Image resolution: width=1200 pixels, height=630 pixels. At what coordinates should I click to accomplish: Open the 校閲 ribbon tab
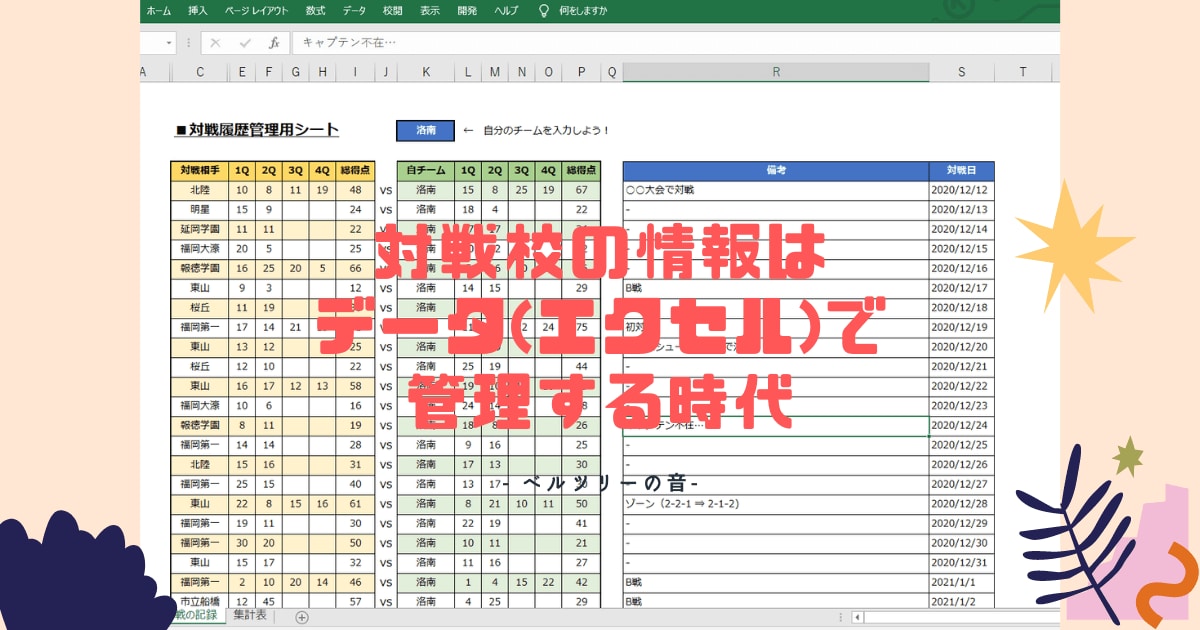(x=393, y=11)
